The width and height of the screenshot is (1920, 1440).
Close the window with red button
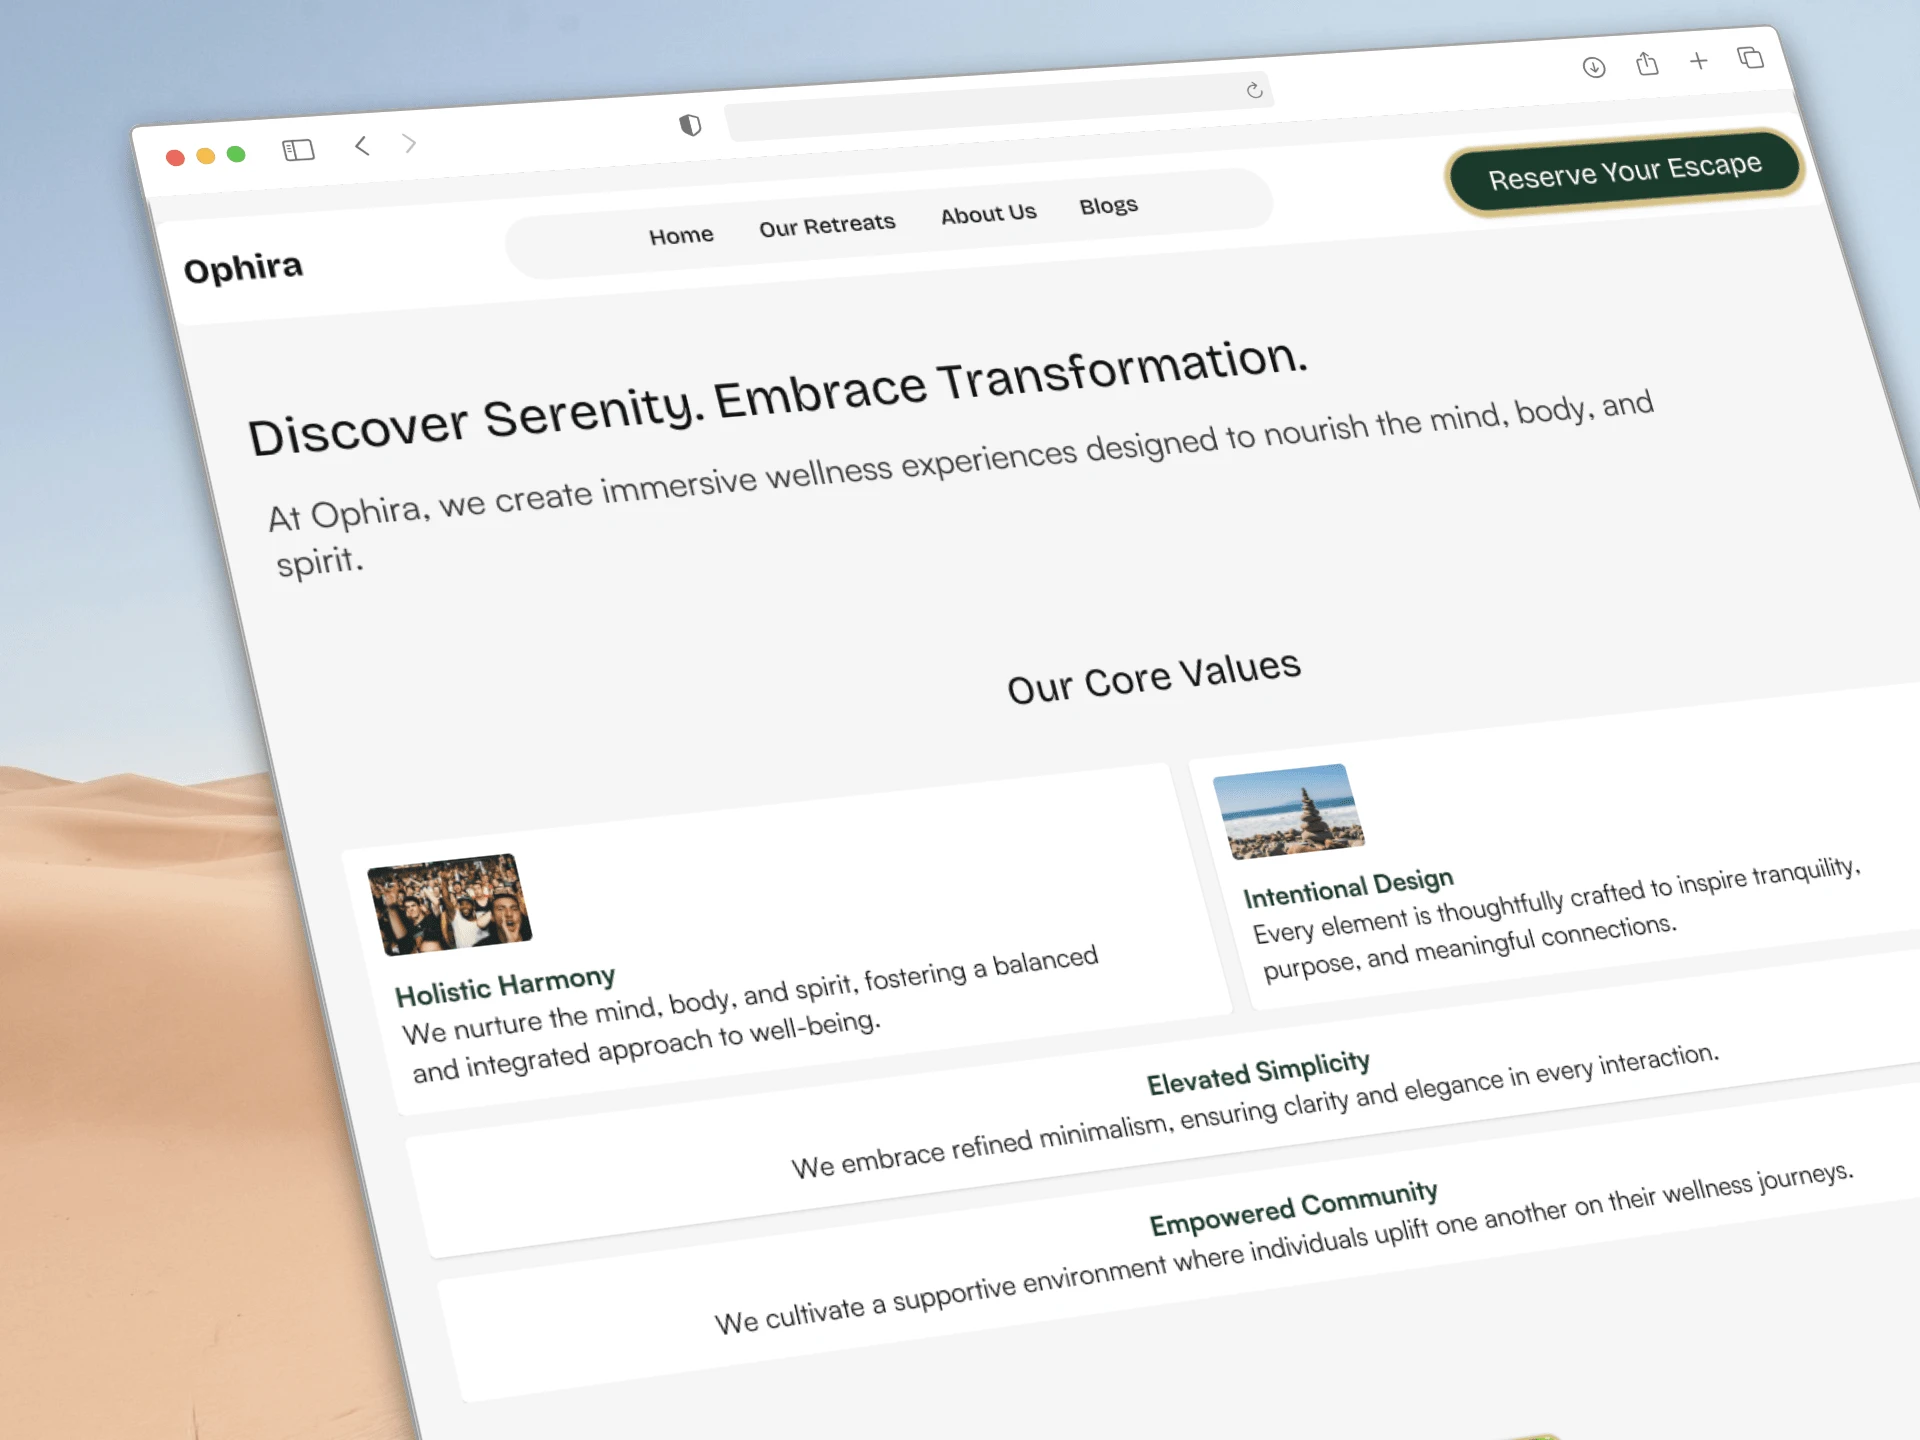click(175, 157)
